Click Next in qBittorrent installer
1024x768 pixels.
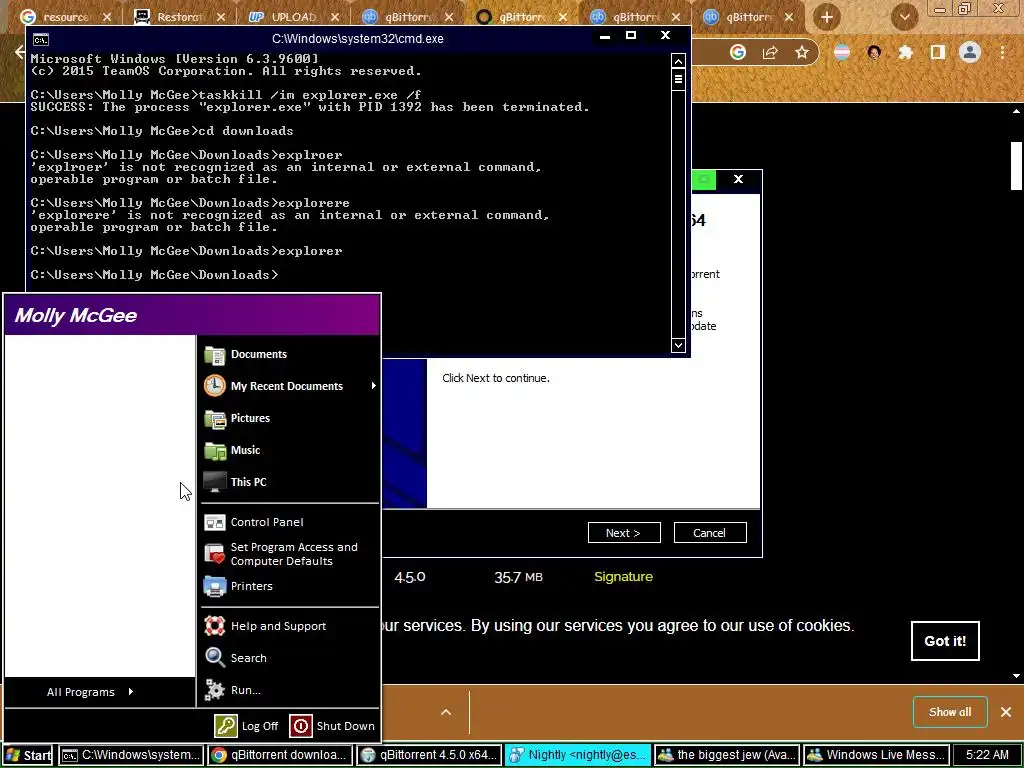tap(624, 533)
